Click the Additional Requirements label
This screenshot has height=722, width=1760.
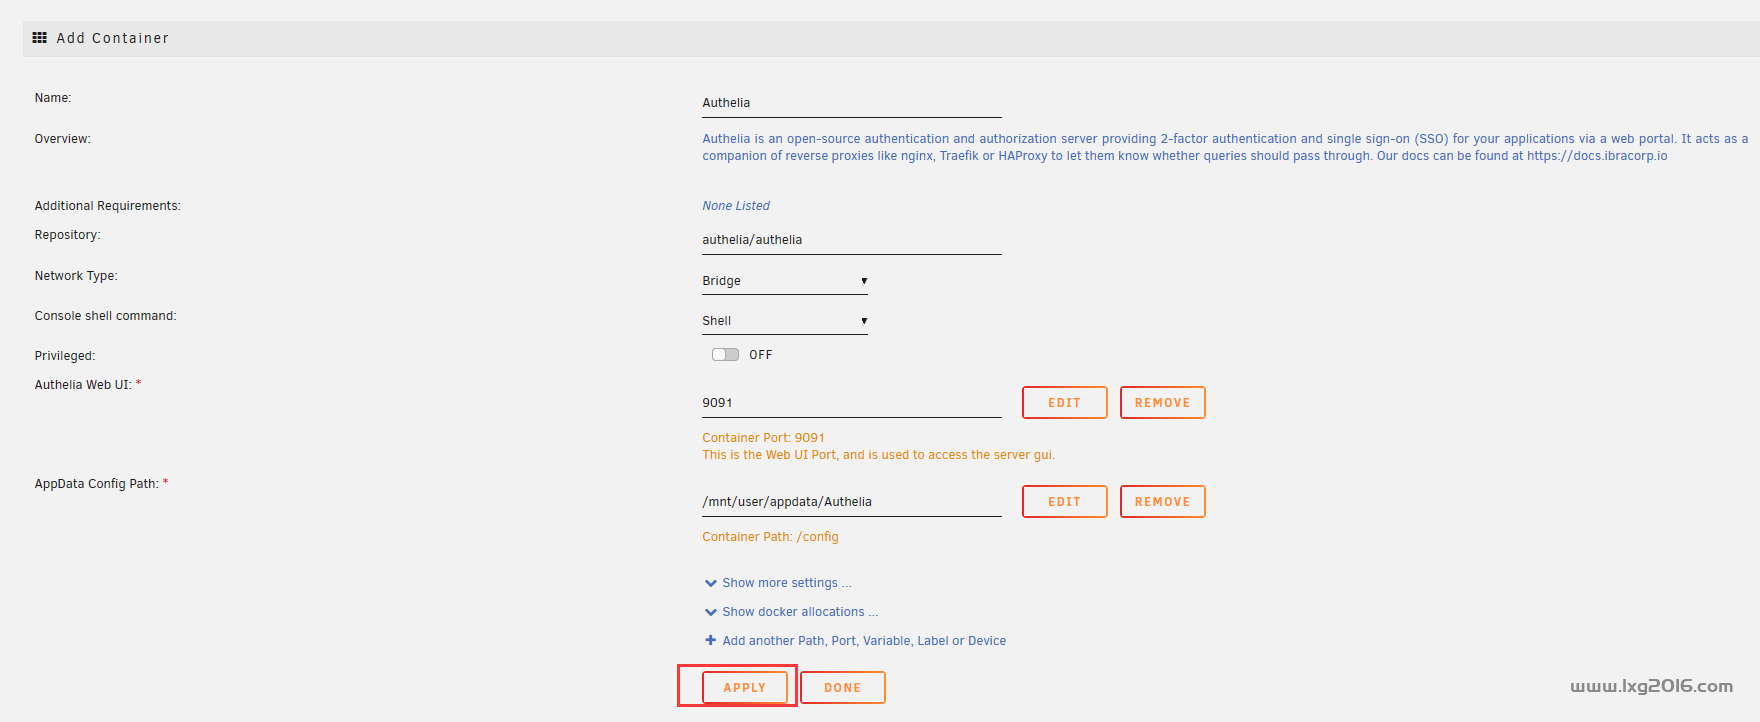tap(108, 206)
